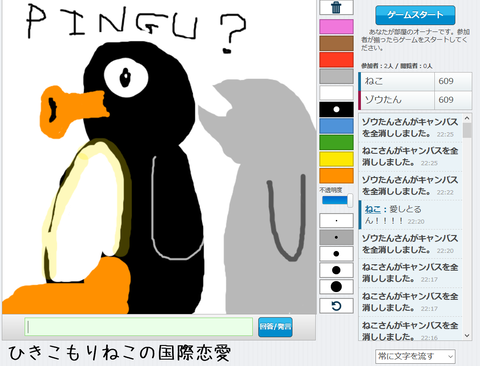
Task: Click the opacity slider handle
Action: (x=350, y=201)
